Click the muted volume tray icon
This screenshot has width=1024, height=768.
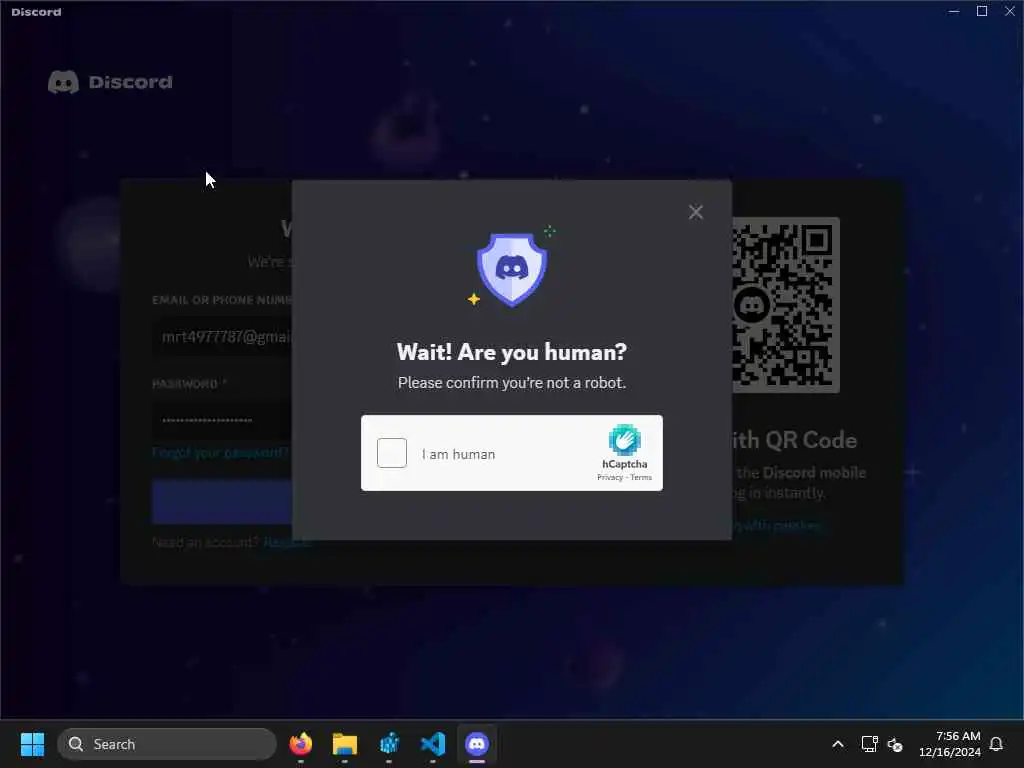895,744
